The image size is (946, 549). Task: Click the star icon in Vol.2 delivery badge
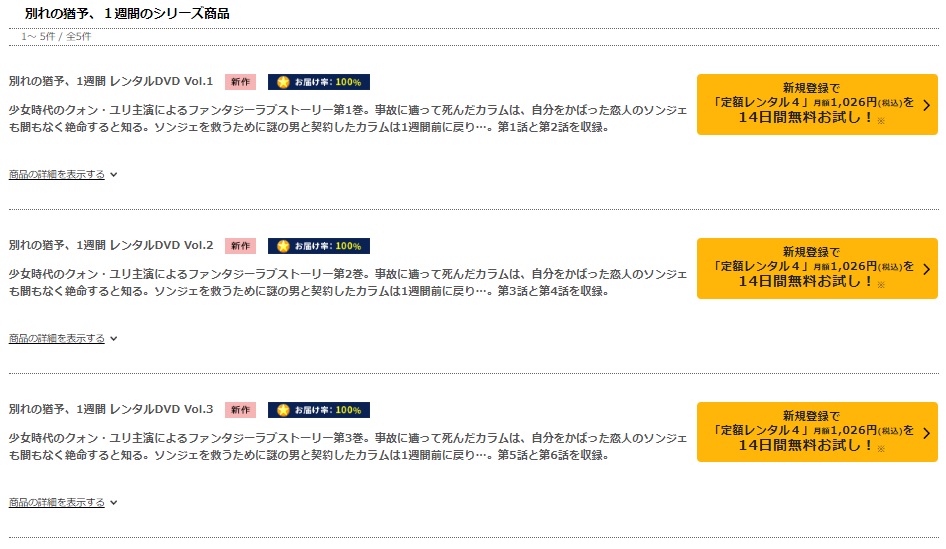[283, 246]
